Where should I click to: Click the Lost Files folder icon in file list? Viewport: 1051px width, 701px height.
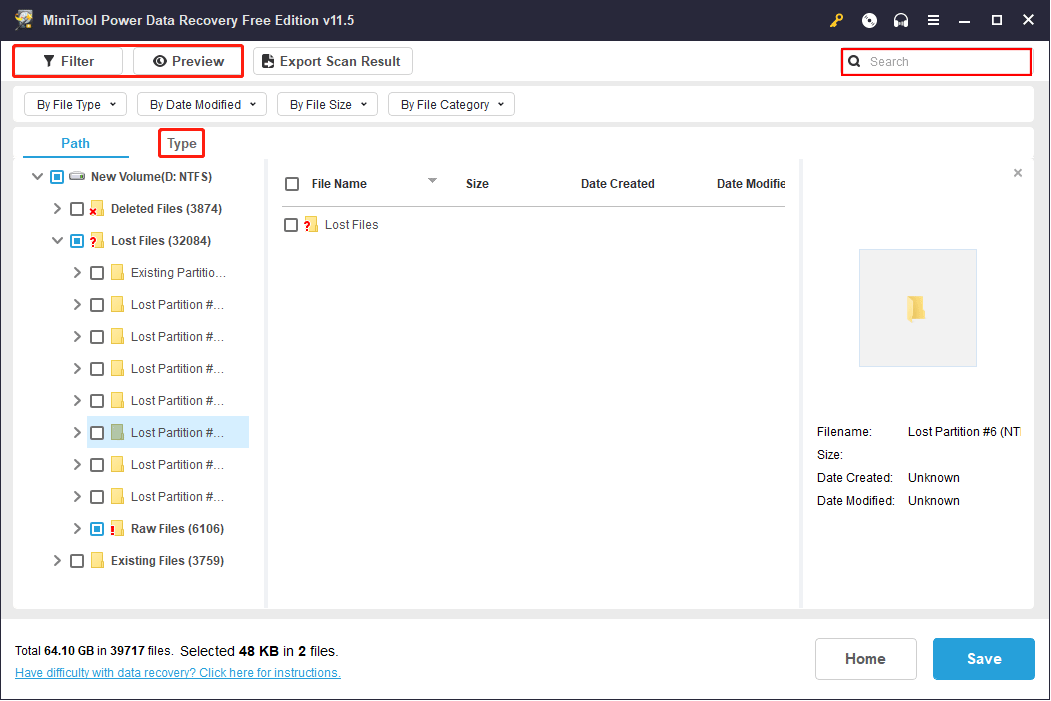pos(310,225)
